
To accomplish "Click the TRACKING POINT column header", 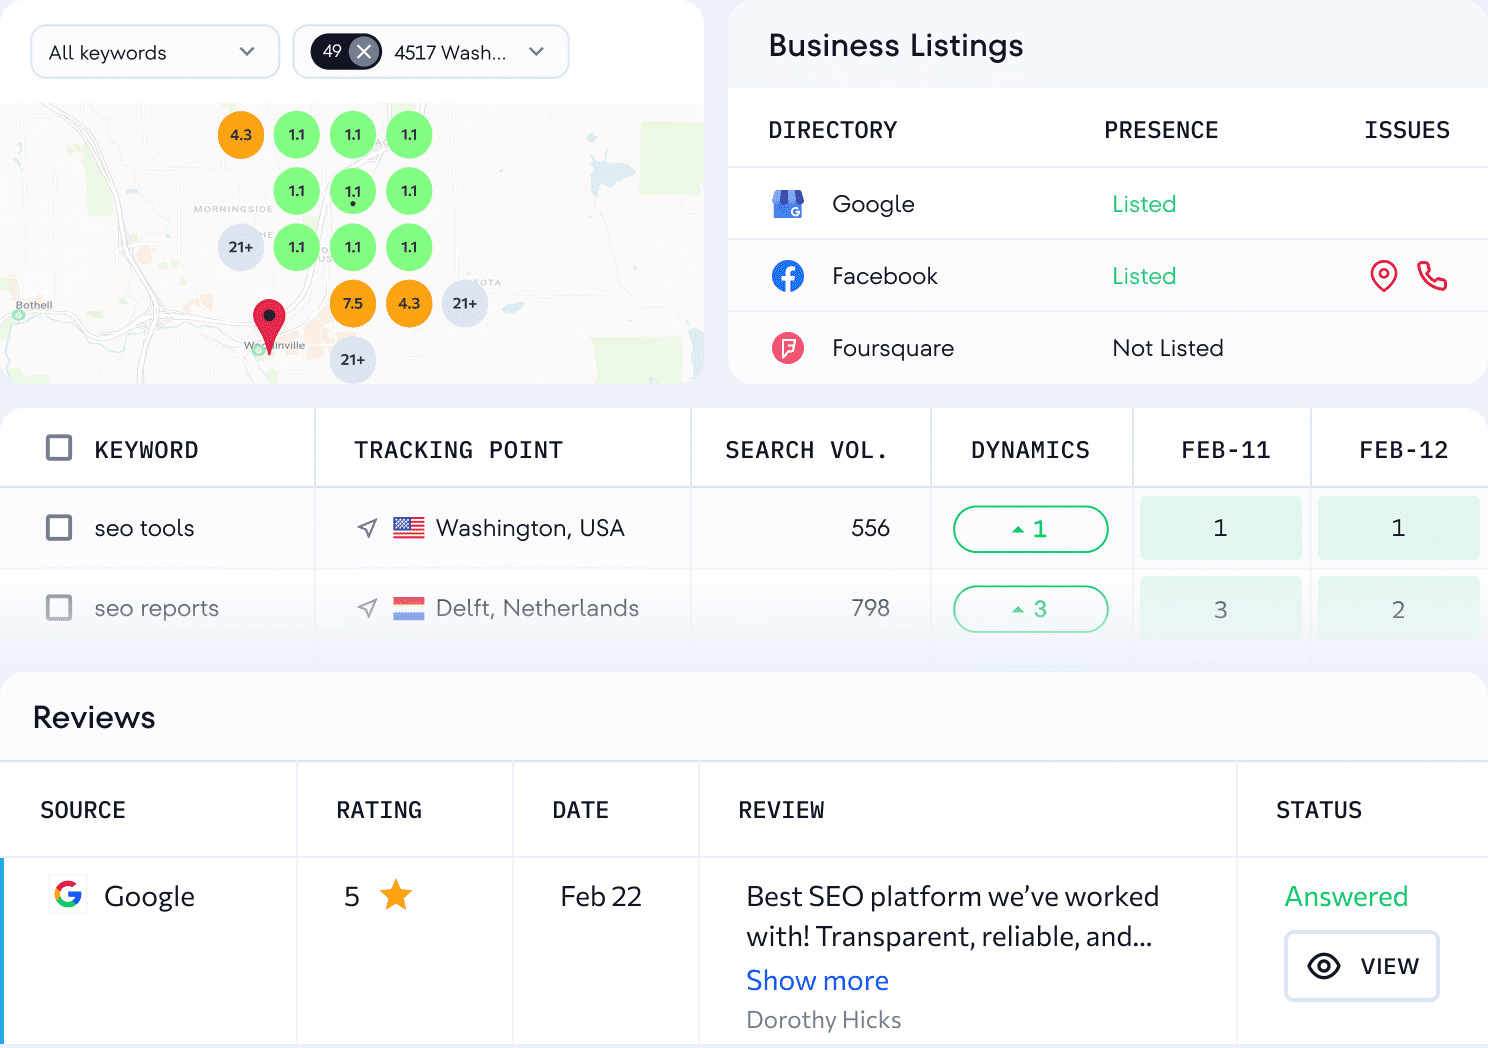I will (458, 450).
